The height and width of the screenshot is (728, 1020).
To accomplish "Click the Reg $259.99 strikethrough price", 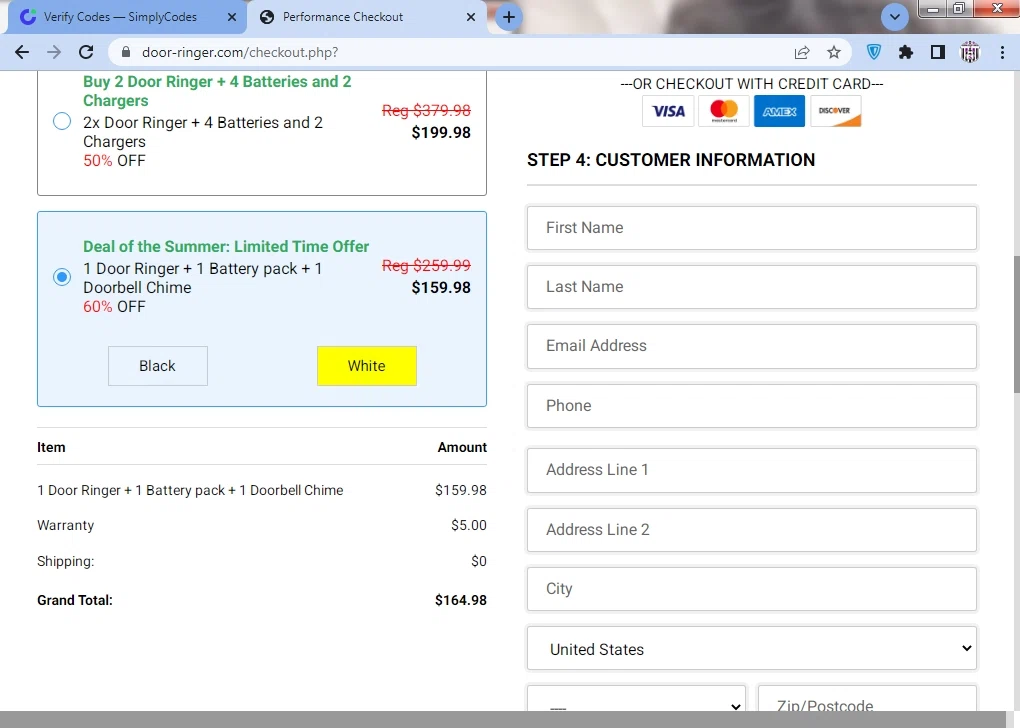I will pyautogui.click(x=426, y=265).
